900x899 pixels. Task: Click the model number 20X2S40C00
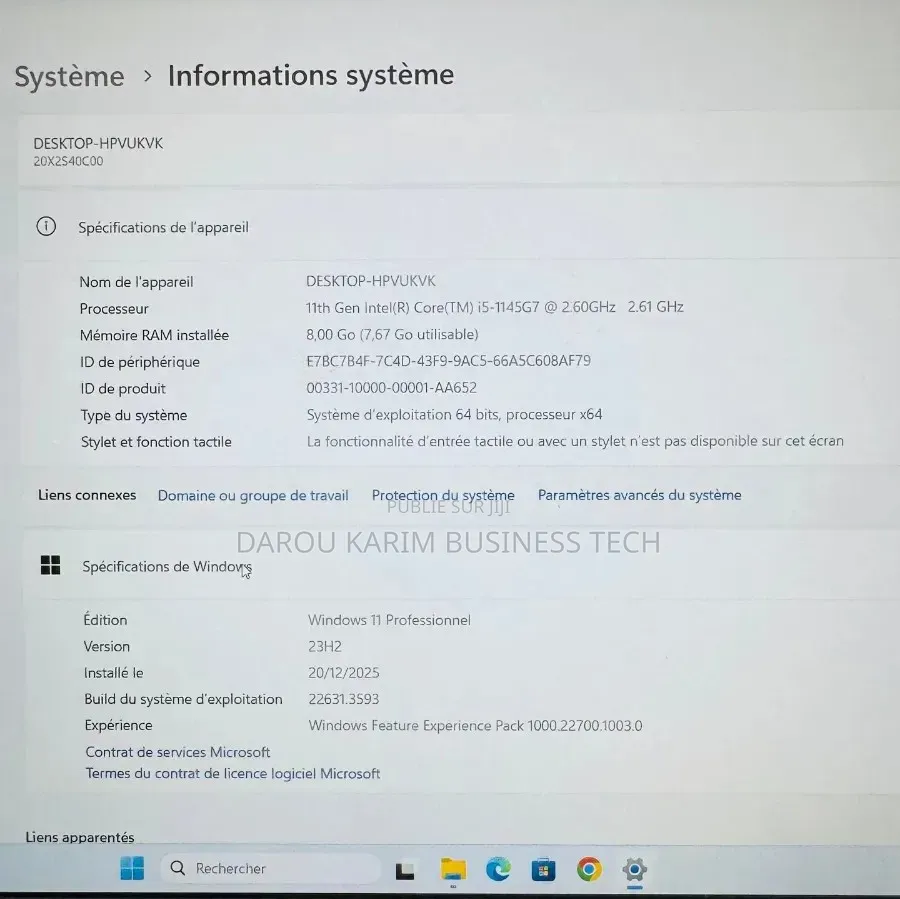(x=68, y=161)
